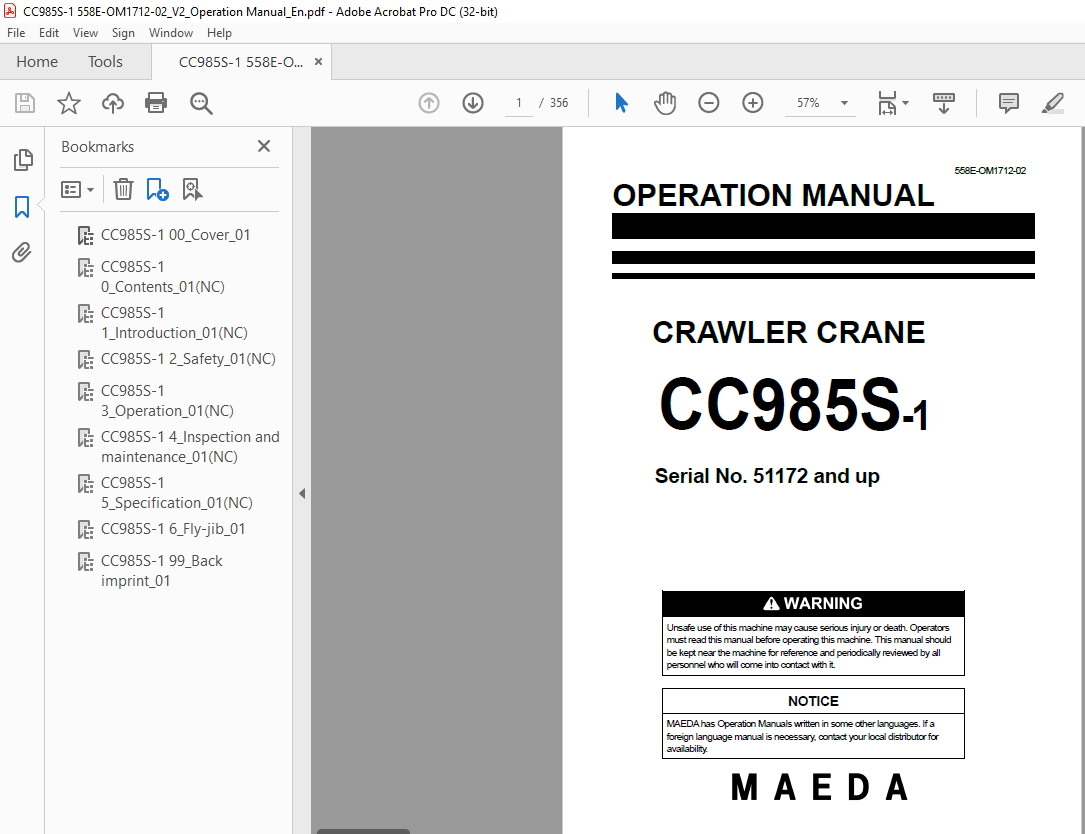Collapse navigation pane with side arrow
The image size is (1085, 834).
click(302, 493)
